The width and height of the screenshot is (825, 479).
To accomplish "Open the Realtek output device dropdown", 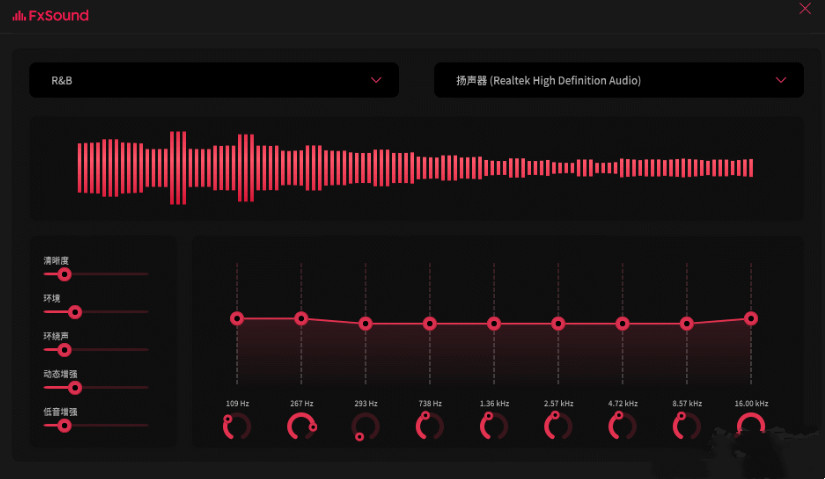I will [x=618, y=80].
